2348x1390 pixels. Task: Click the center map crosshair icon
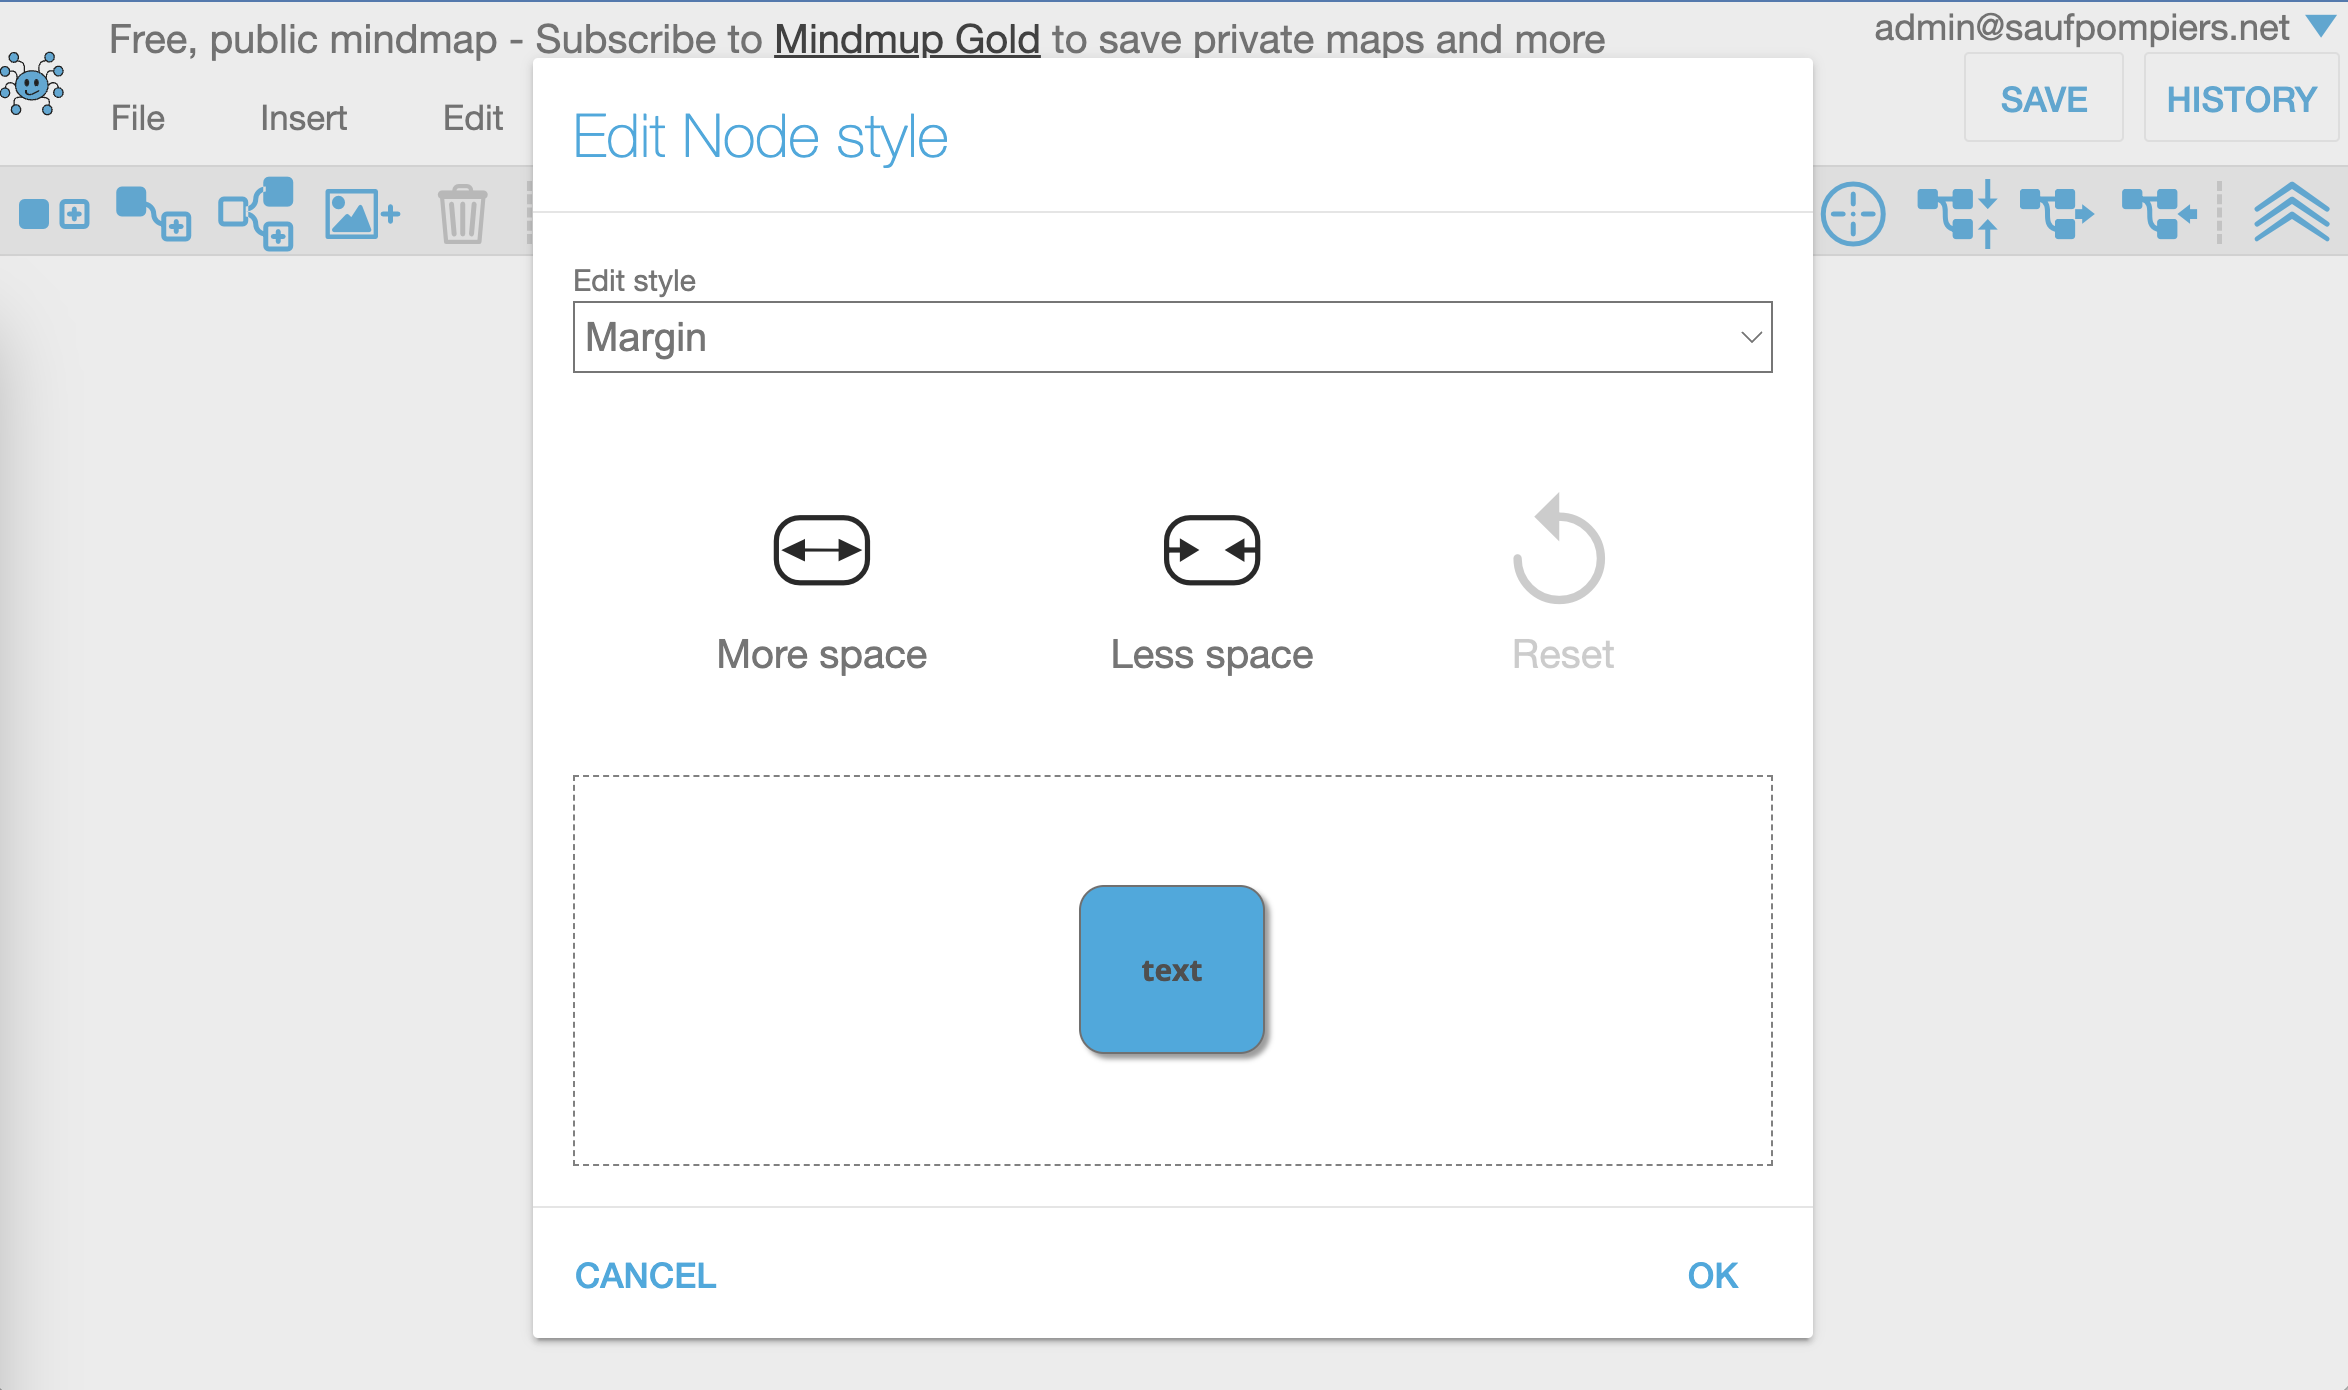pos(1853,213)
